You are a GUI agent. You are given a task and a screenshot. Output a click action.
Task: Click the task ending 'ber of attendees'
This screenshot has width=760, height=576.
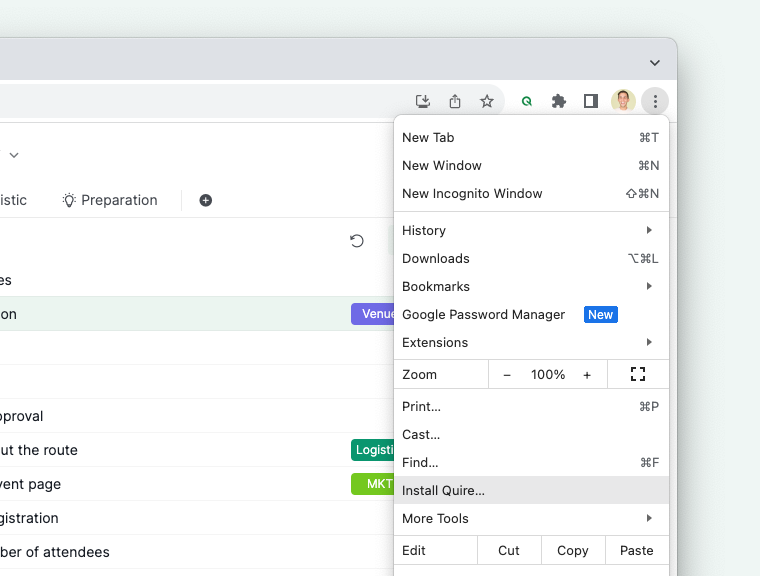click(55, 552)
